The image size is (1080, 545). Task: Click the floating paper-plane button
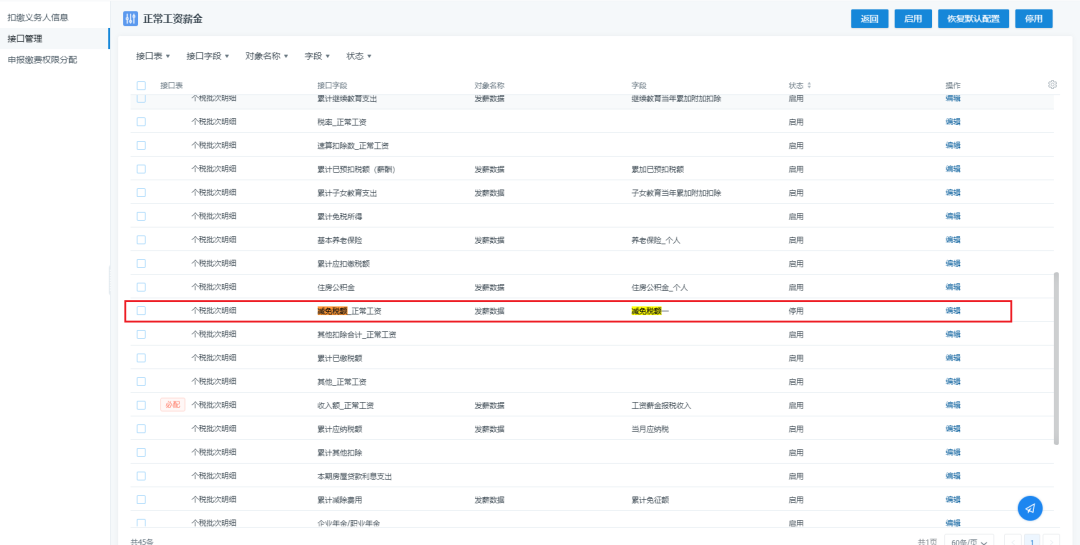point(1030,508)
